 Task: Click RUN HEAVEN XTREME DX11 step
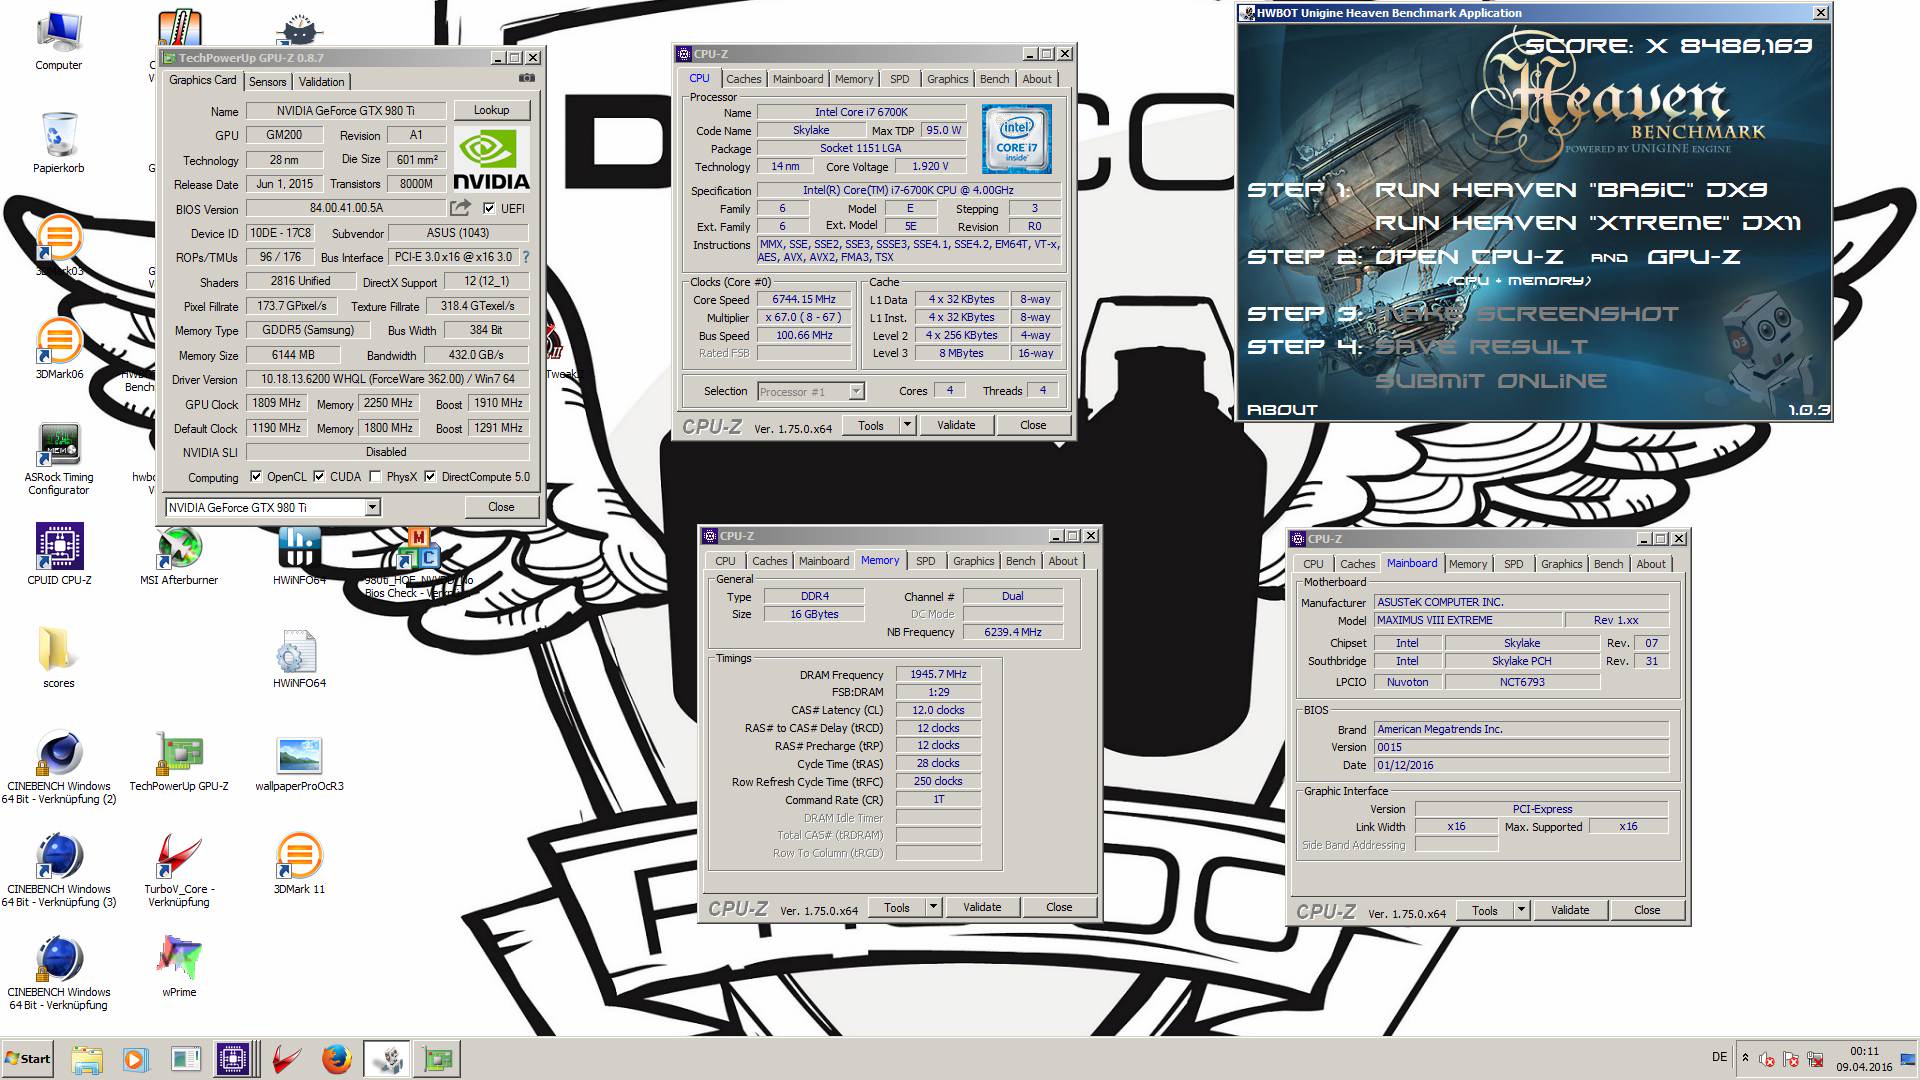click(1588, 223)
